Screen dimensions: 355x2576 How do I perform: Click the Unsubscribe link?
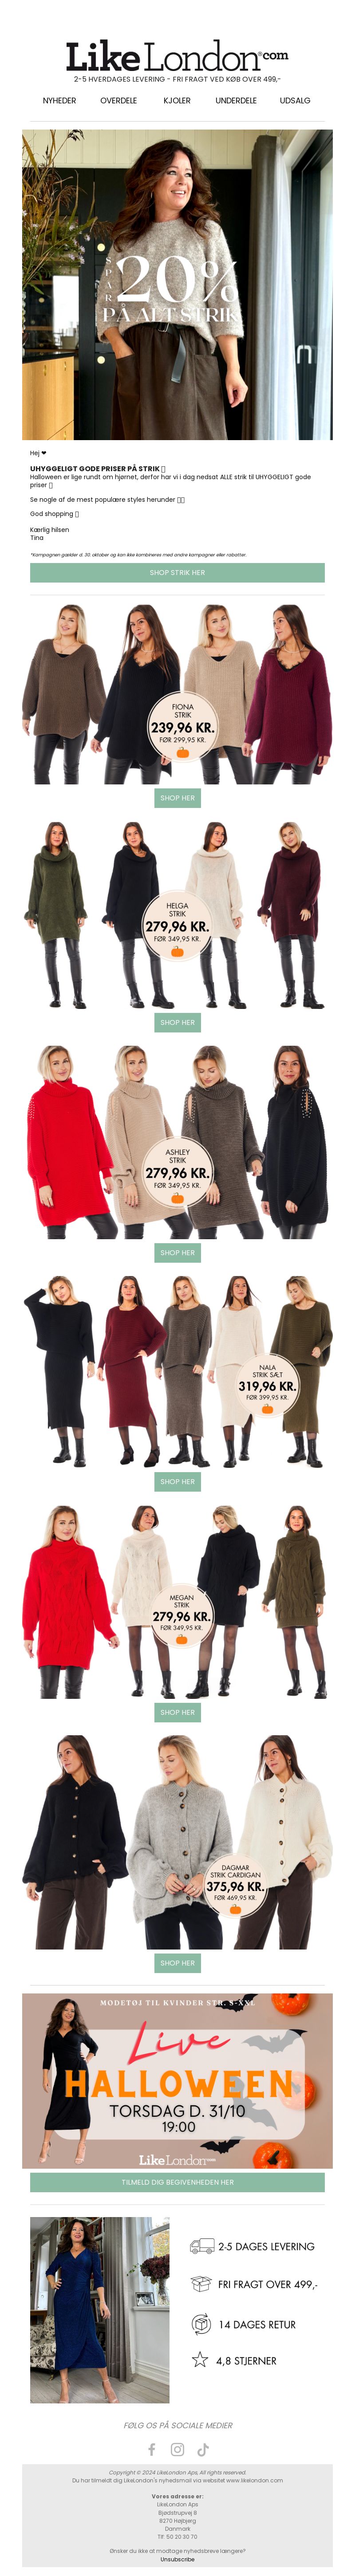pyautogui.click(x=177, y=2560)
